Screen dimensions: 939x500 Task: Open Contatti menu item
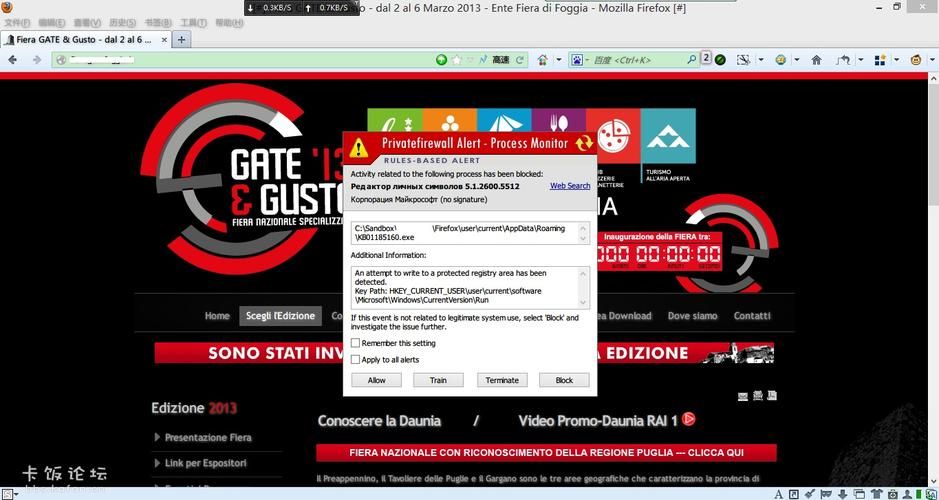pos(752,316)
